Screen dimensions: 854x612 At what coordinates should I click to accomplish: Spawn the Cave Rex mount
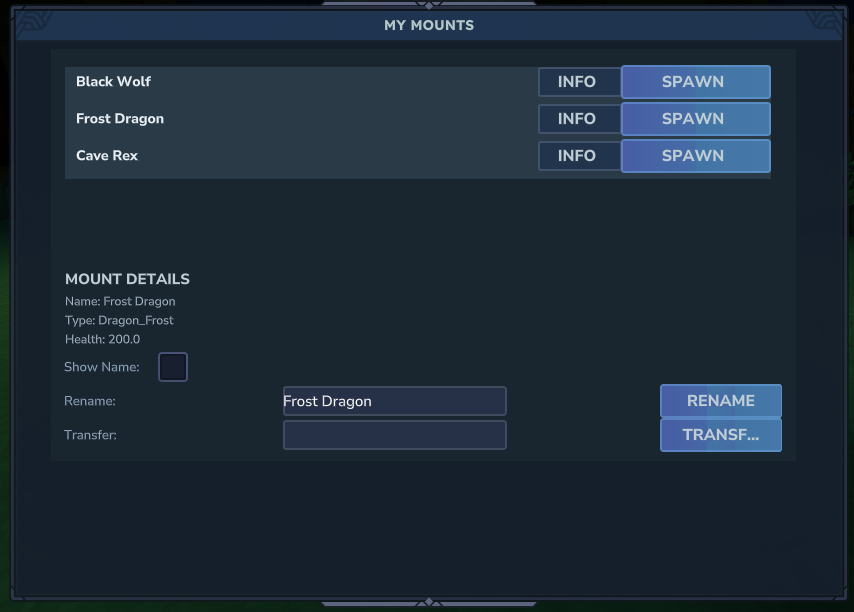click(x=695, y=156)
